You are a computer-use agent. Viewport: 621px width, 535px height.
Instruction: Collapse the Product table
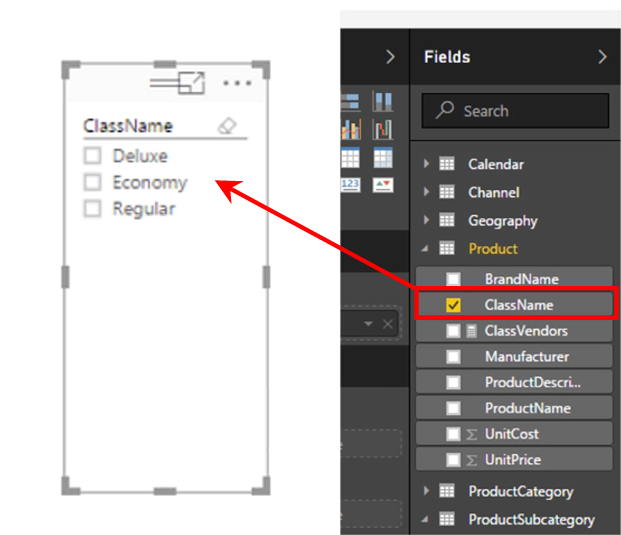point(425,249)
